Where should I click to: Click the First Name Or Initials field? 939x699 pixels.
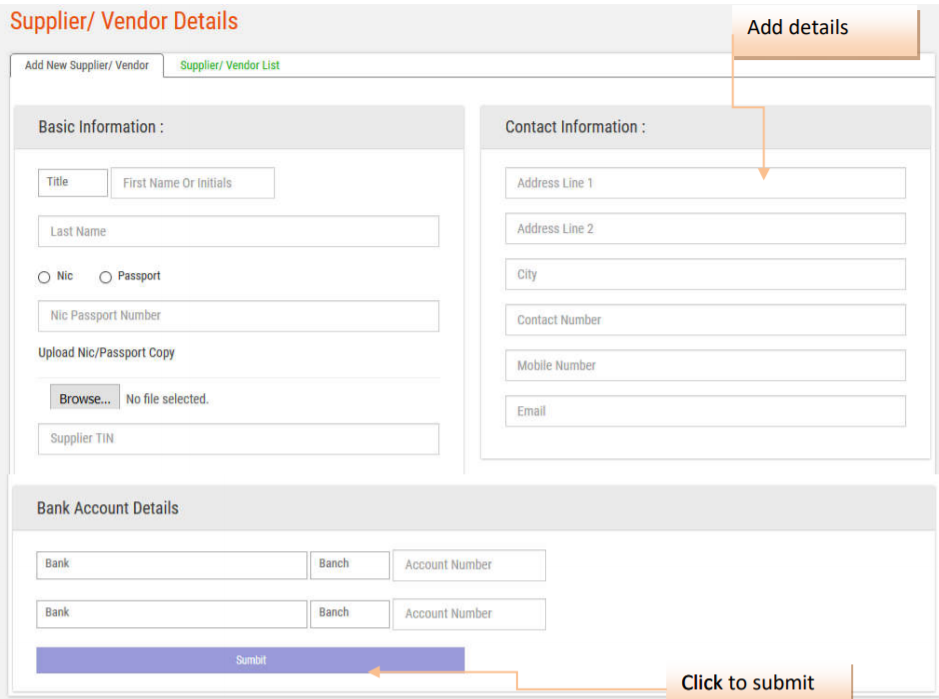point(192,184)
